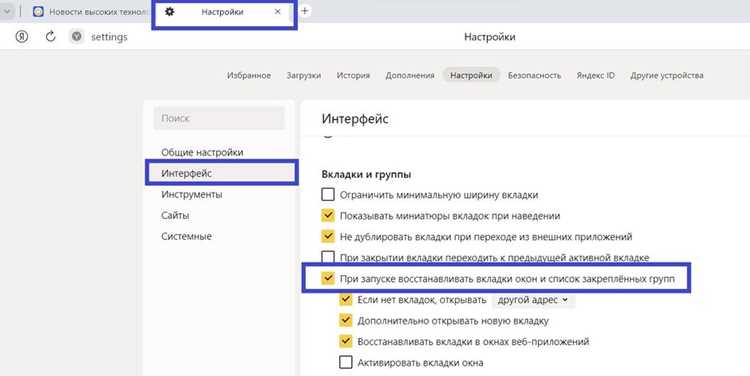Select Интерфейс in the sidebar
This screenshot has height=376, width=750.
pos(222,173)
